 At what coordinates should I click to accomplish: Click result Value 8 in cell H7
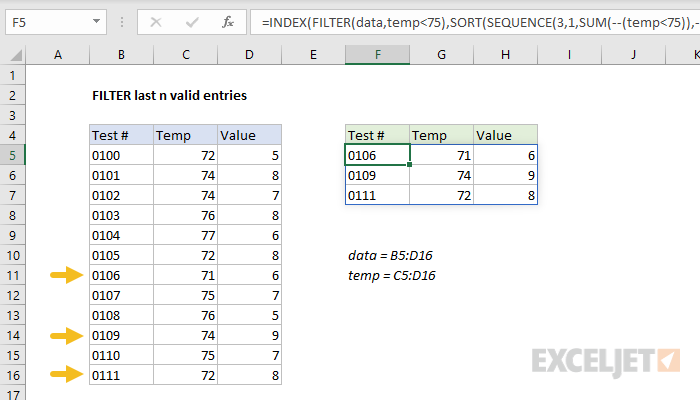[505, 196]
